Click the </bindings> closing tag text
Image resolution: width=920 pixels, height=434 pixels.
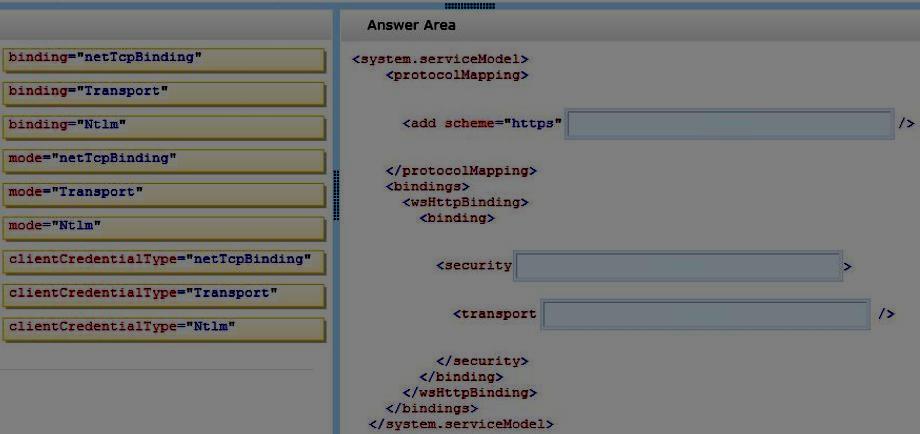point(432,408)
